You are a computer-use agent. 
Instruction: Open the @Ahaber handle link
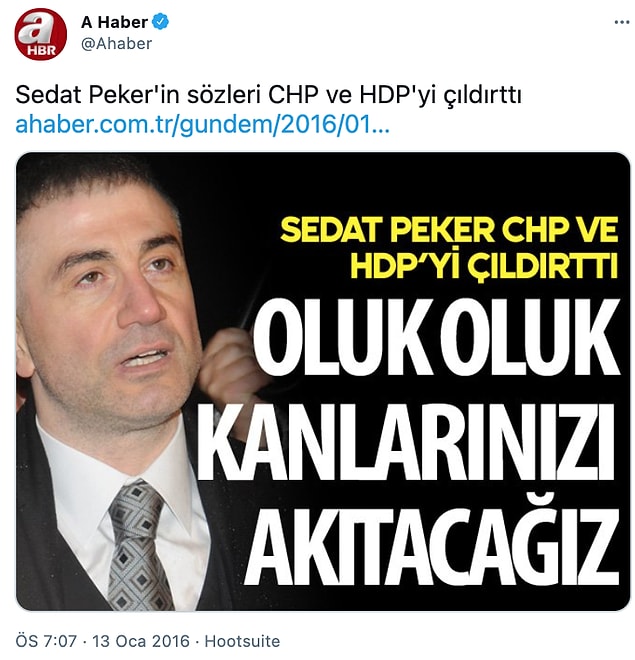(116, 43)
